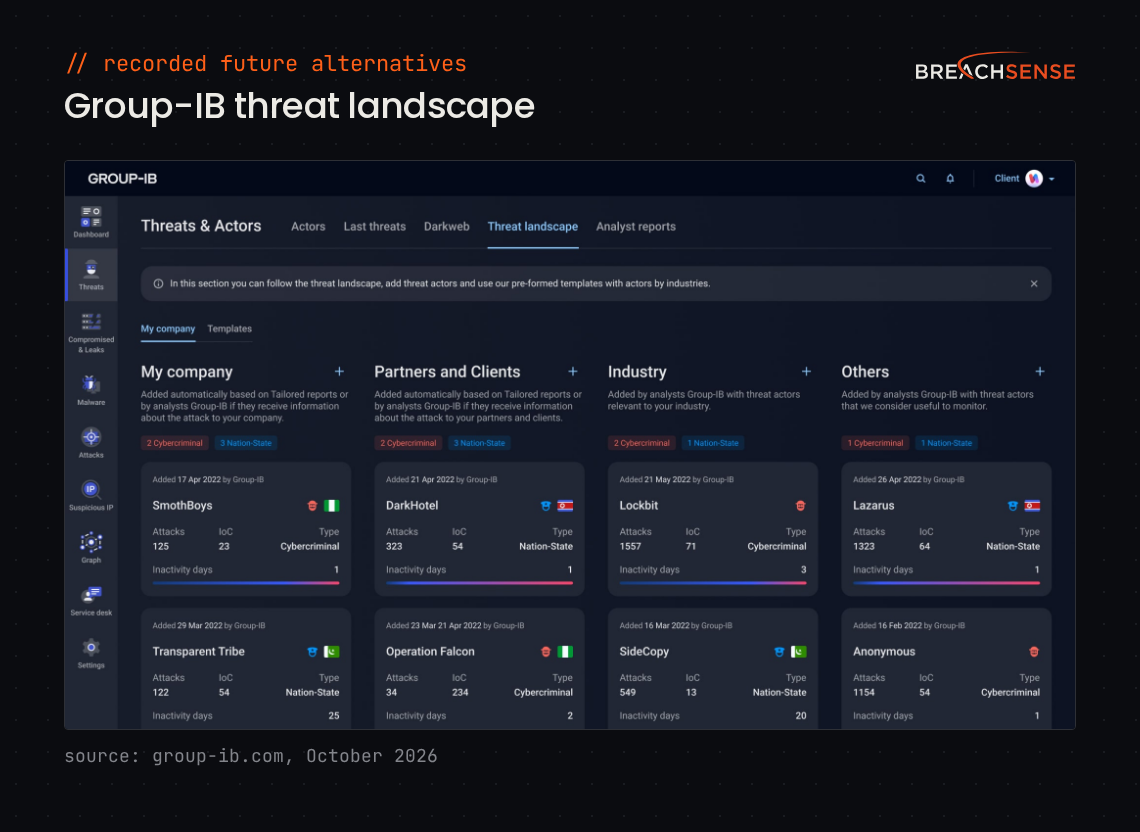This screenshot has width=1140, height=832.
Task: Click the Lockbit red mask icon
Action: (800, 505)
